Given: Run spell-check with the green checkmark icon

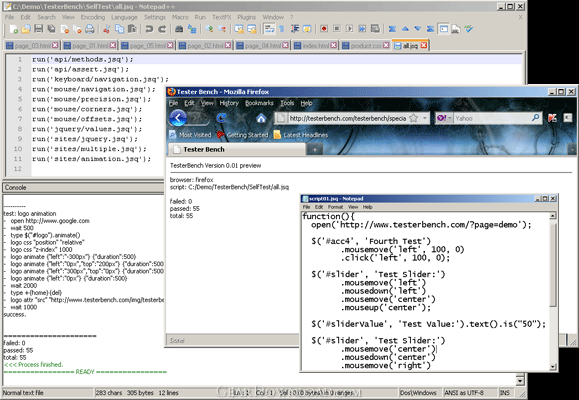Looking at the screenshot, I should point(469,29).
